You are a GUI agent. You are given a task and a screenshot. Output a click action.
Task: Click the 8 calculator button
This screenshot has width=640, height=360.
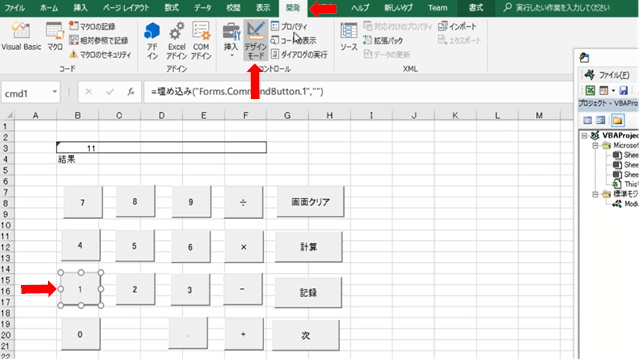[x=135, y=201]
